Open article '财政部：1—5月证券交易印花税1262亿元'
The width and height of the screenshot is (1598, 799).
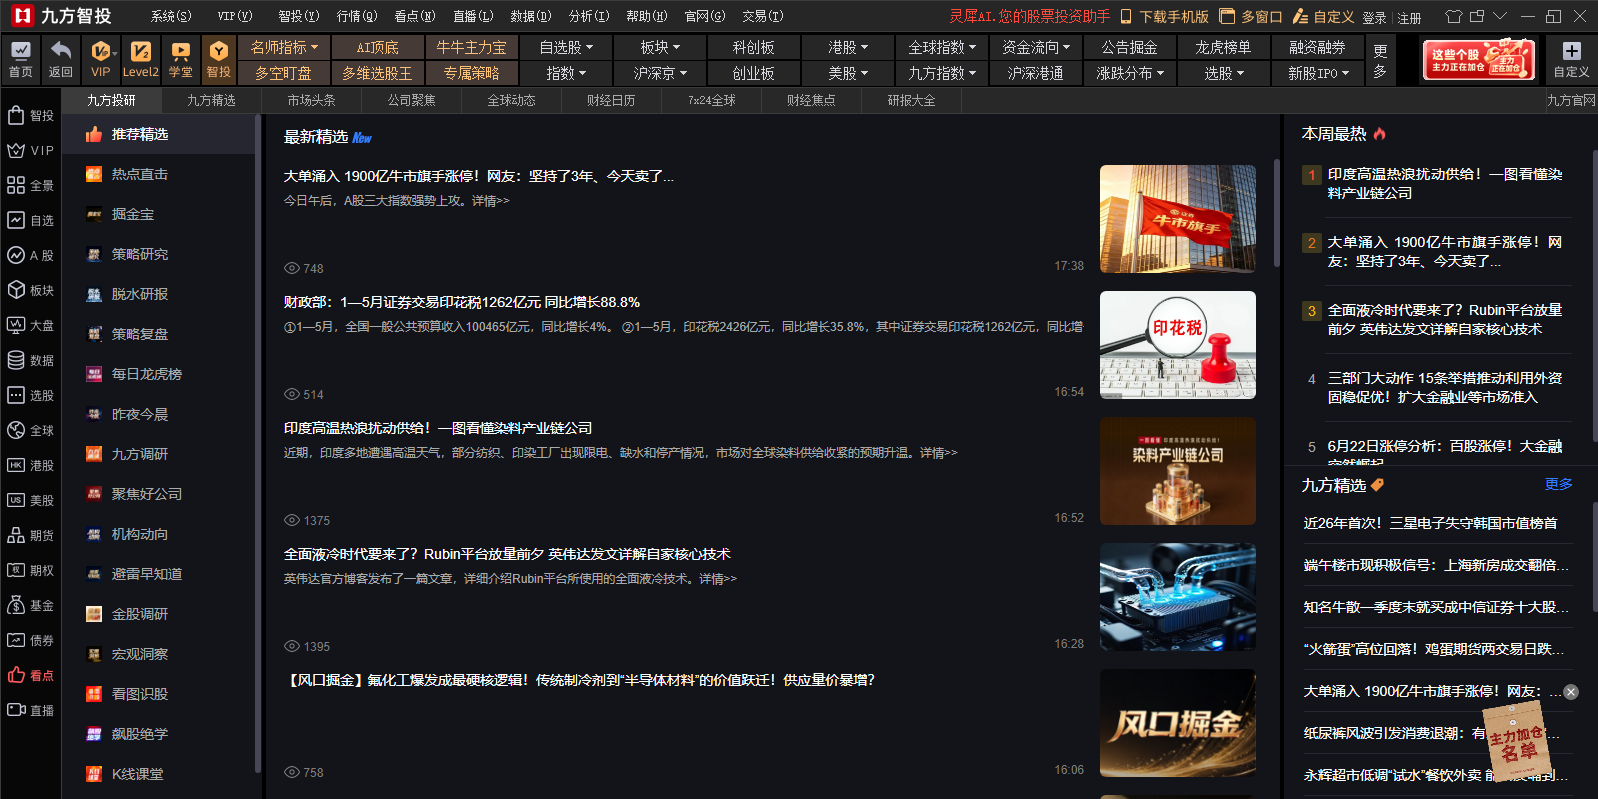(462, 302)
